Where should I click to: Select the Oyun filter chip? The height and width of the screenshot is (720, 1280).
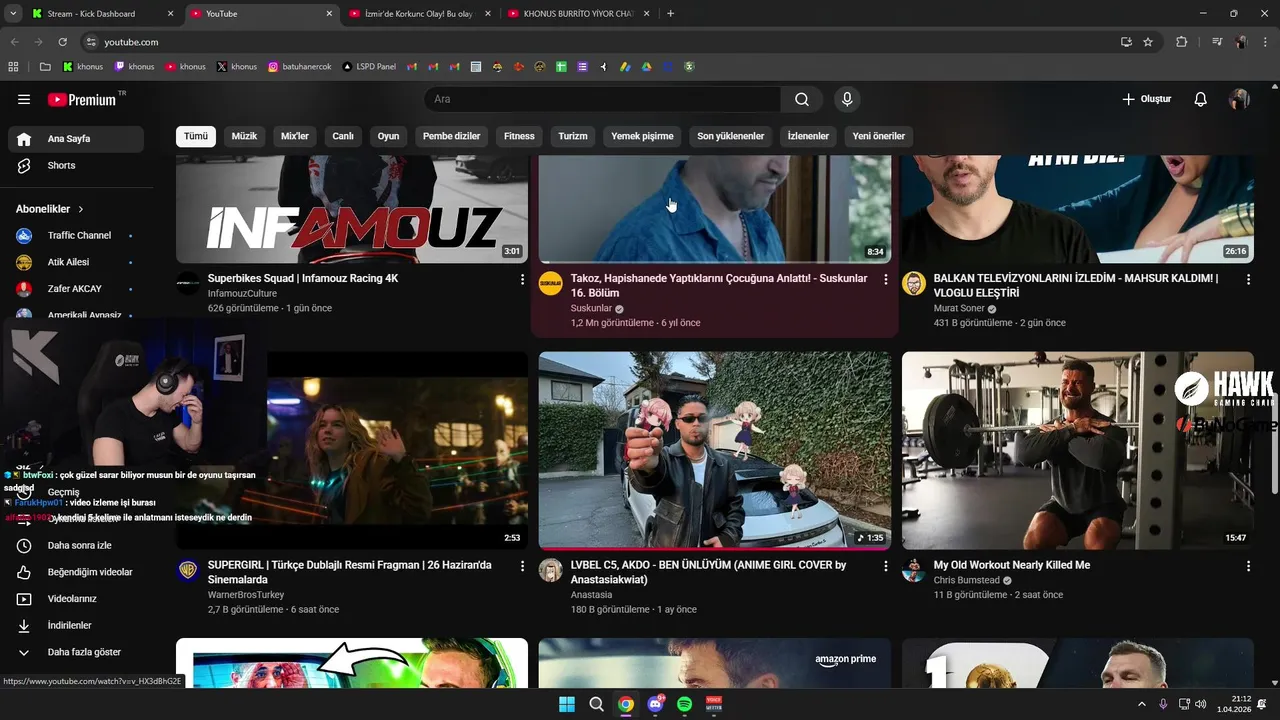388,136
